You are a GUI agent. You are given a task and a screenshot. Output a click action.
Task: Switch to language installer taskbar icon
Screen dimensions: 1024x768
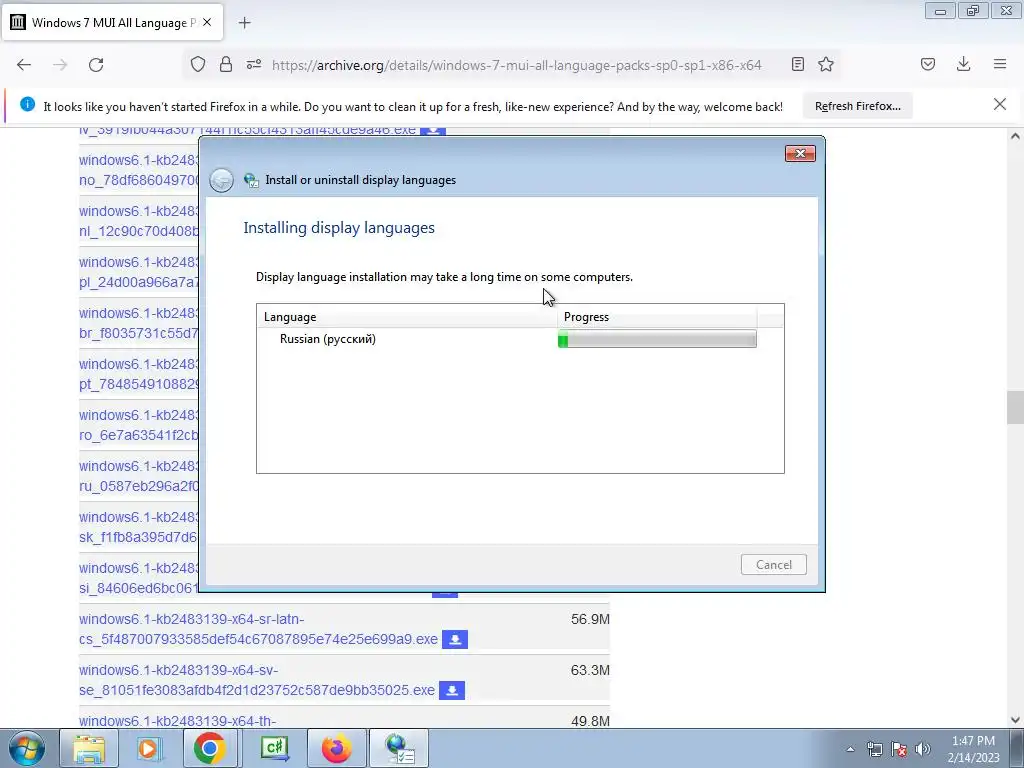(399, 748)
